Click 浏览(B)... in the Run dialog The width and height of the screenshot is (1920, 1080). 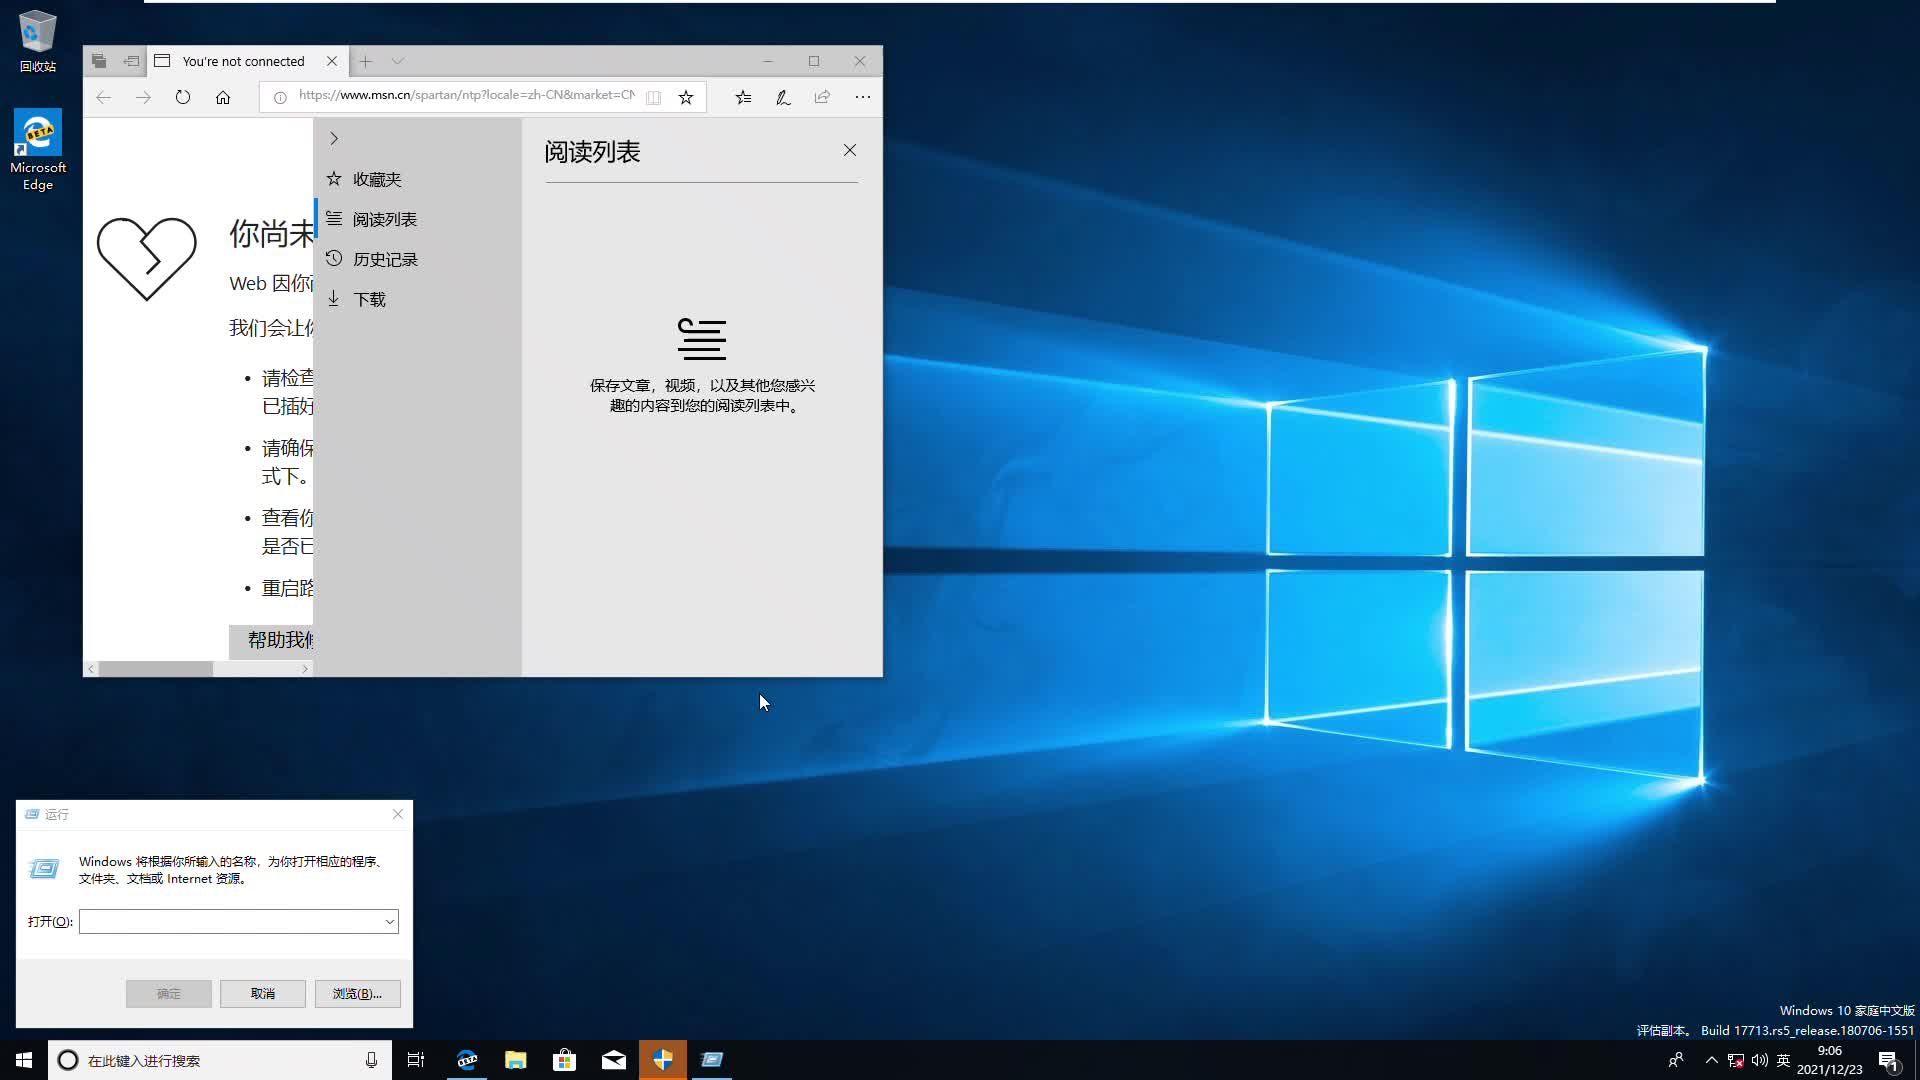[356, 993]
